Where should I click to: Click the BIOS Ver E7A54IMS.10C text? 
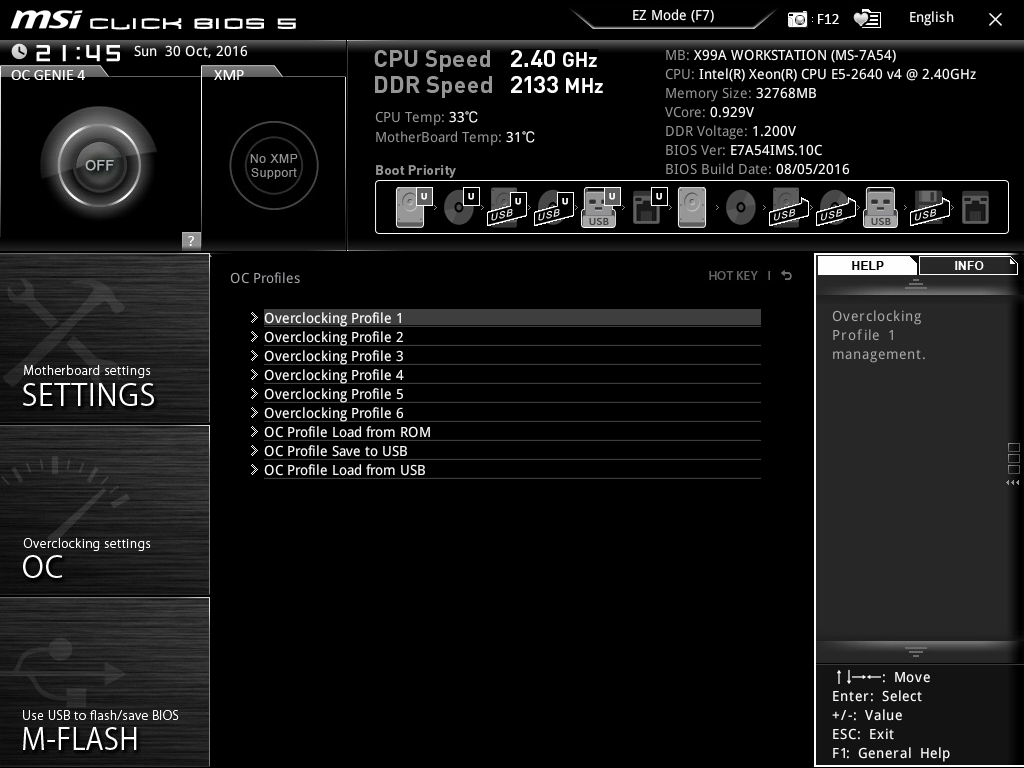point(744,150)
